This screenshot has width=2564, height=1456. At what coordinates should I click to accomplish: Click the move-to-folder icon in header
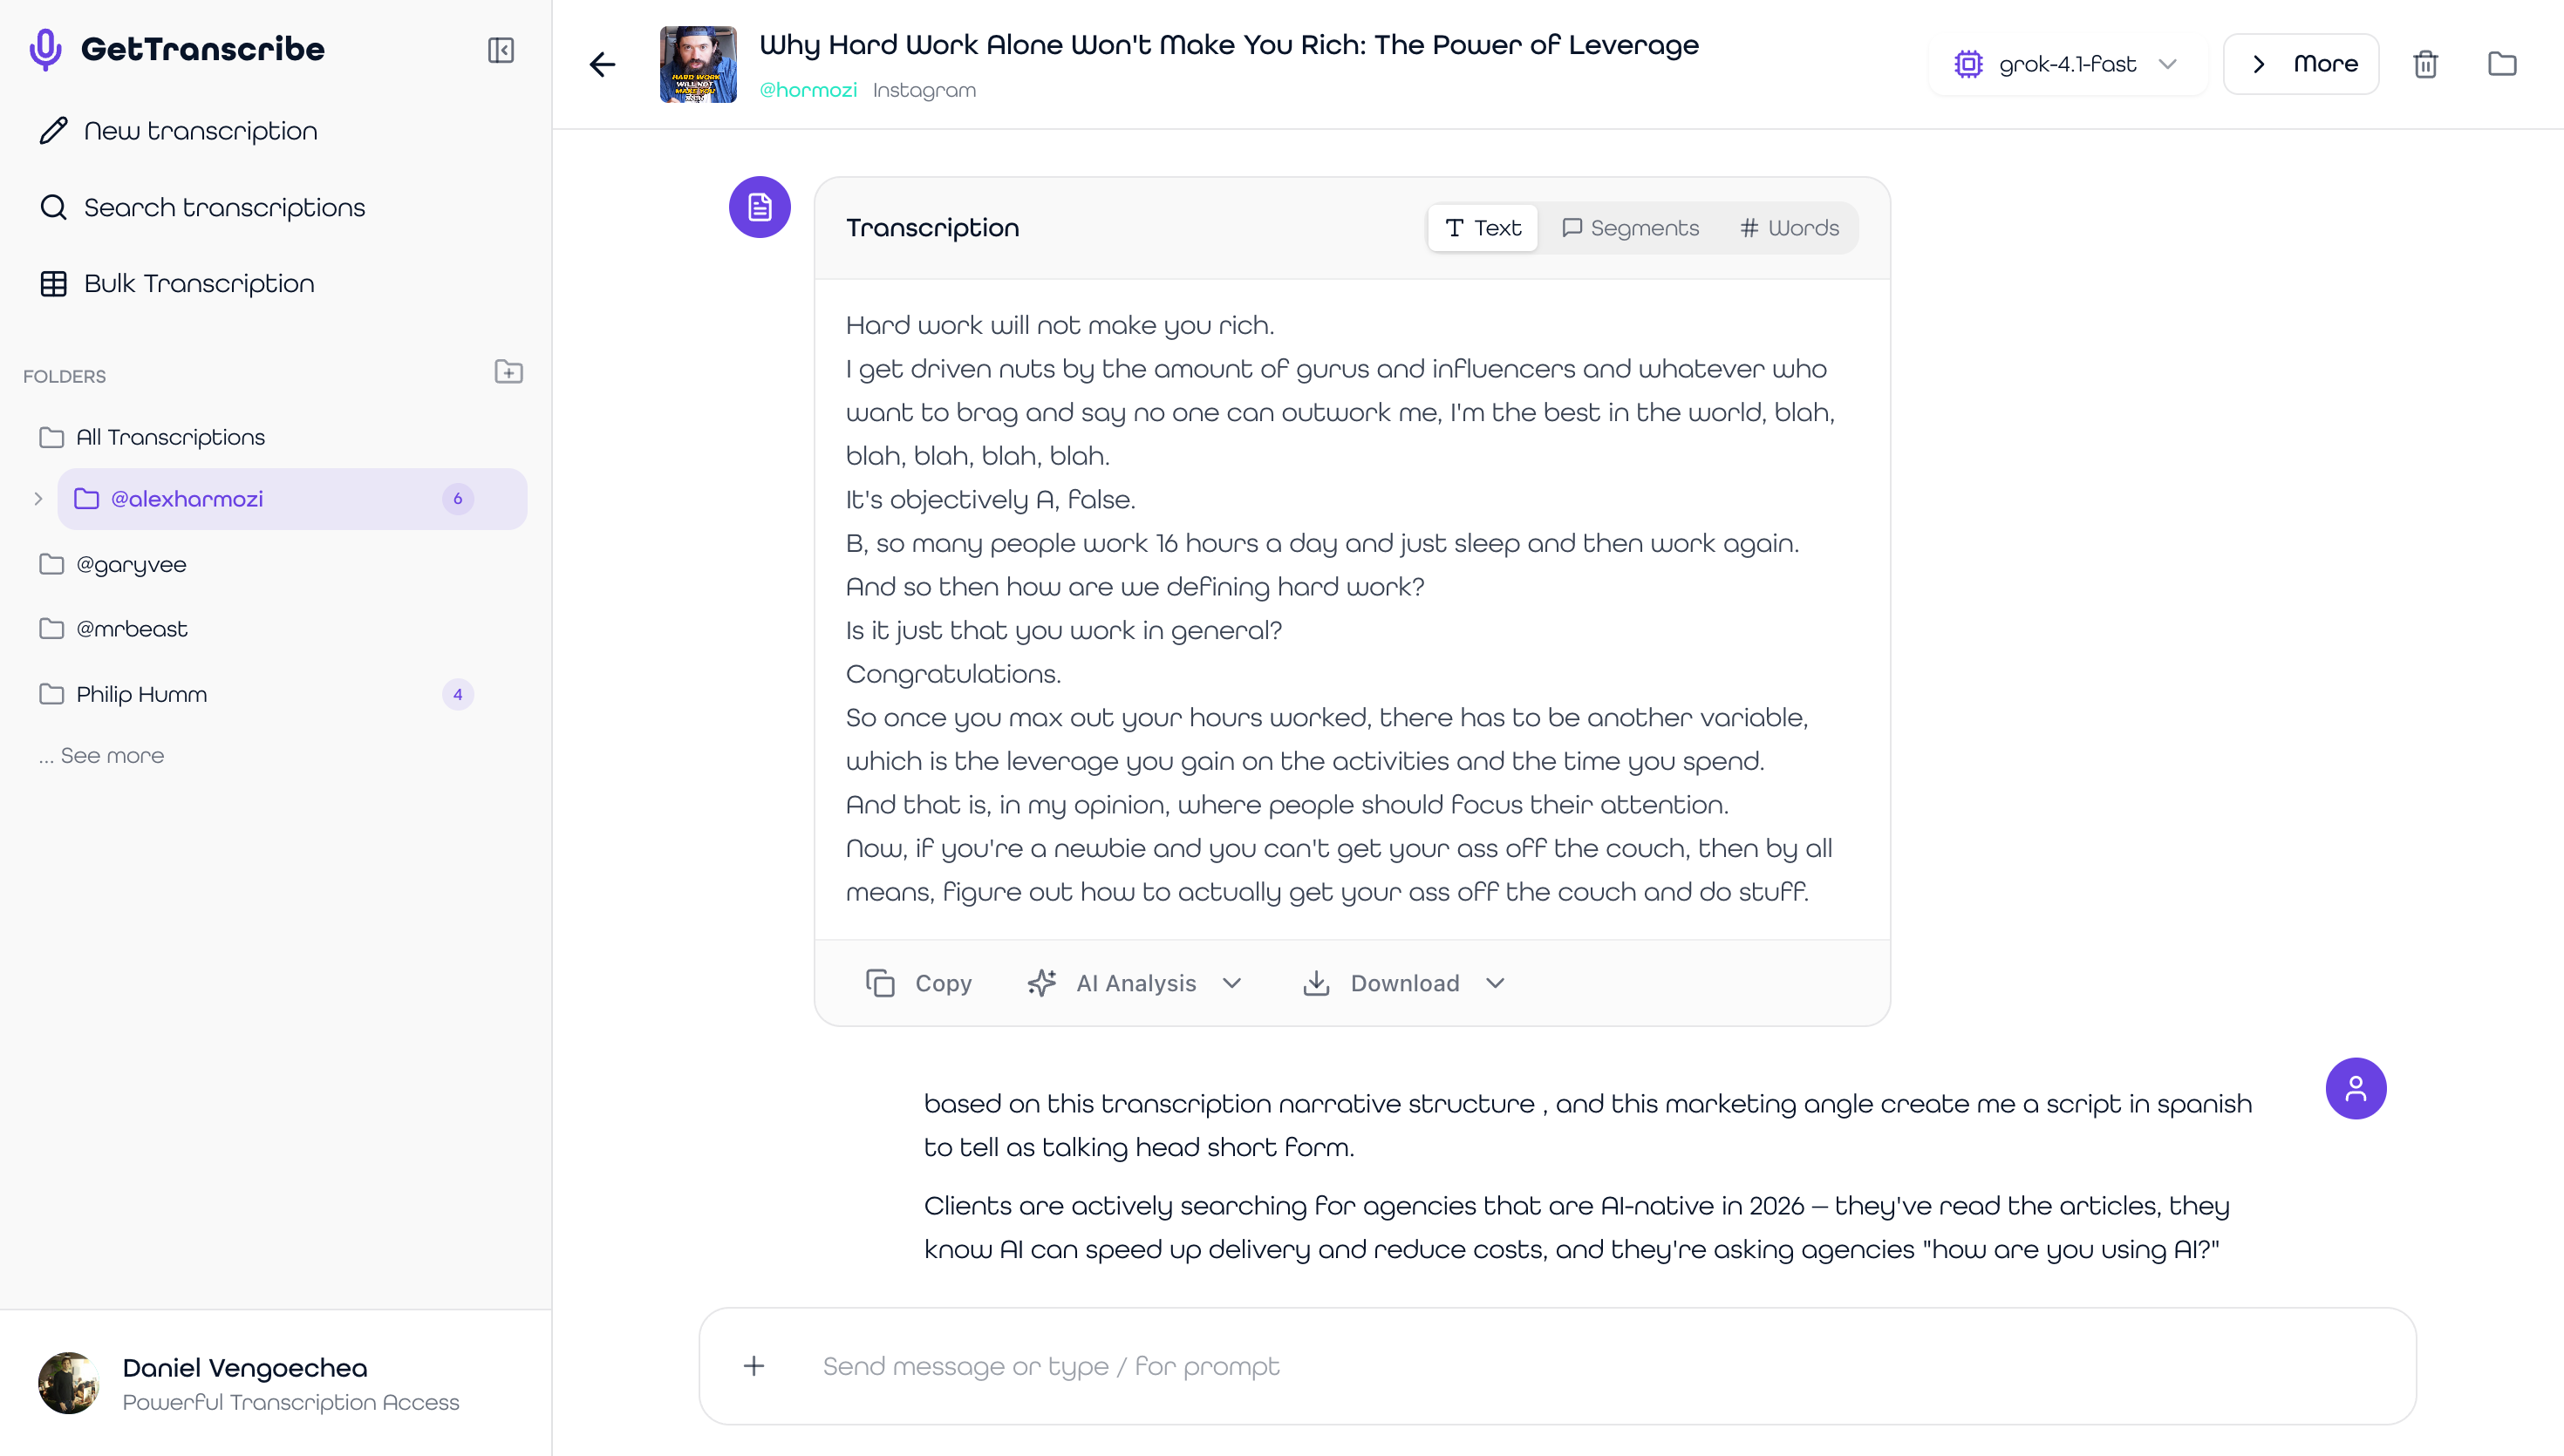(x=2502, y=64)
